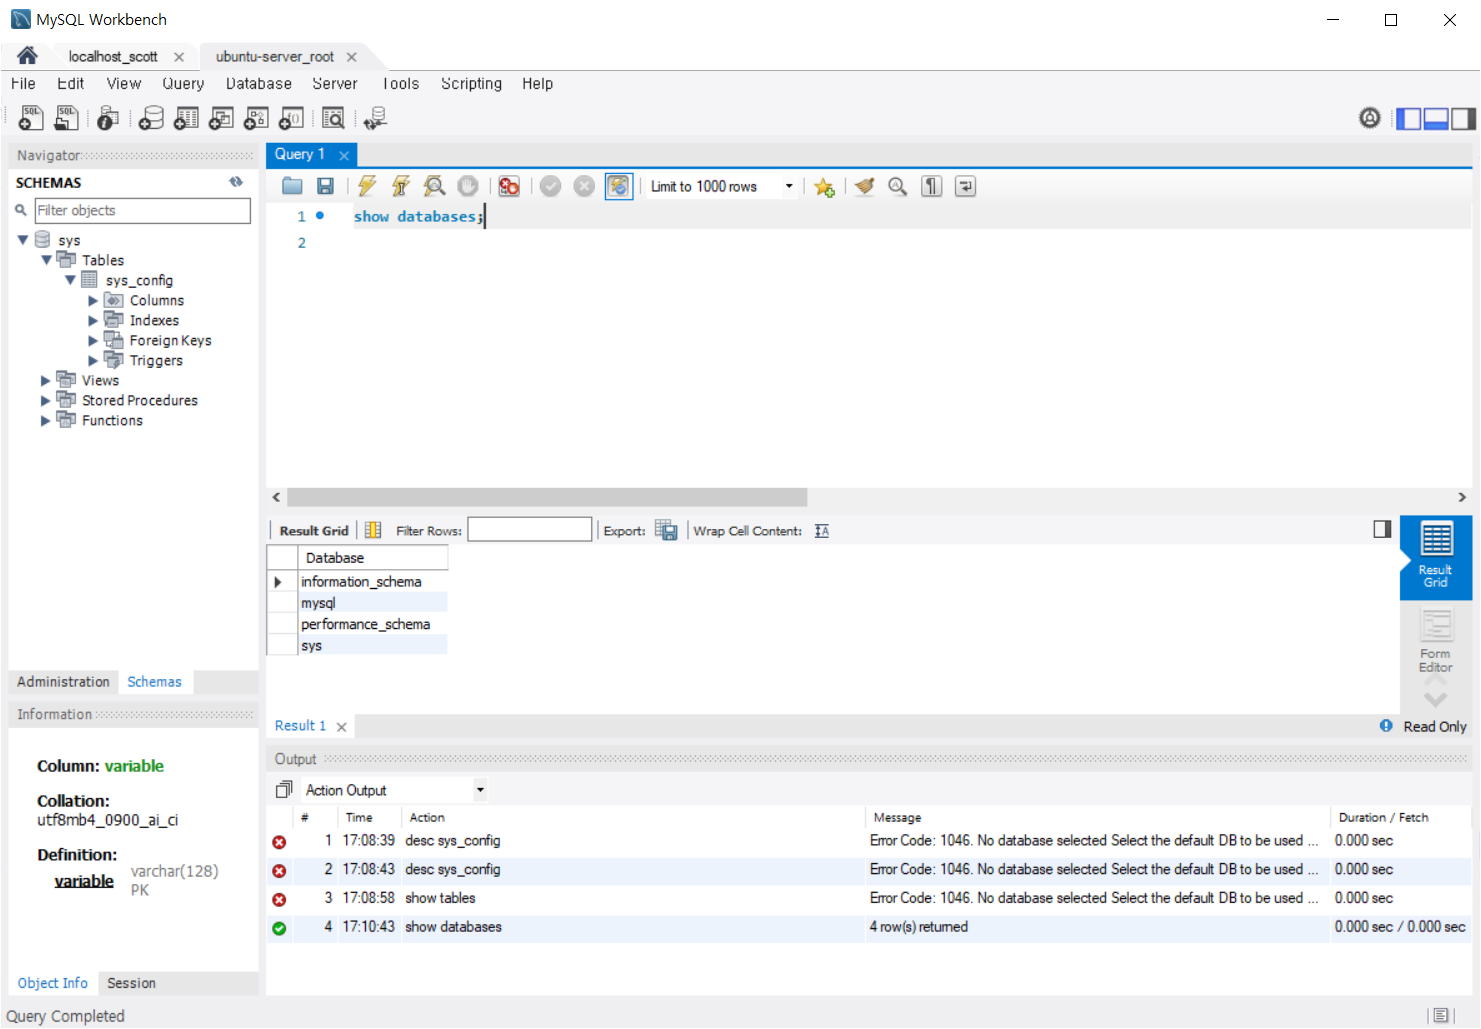1481x1029 pixels.
Task: Click the Filter objects search field
Action: coord(142,210)
